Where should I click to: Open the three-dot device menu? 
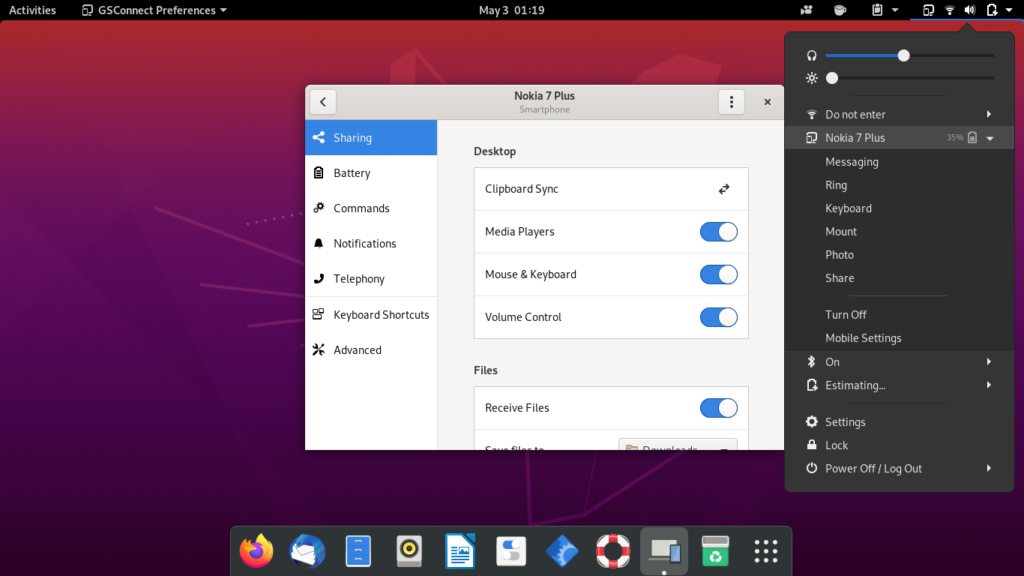pyautogui.click(x=731, y=102)
